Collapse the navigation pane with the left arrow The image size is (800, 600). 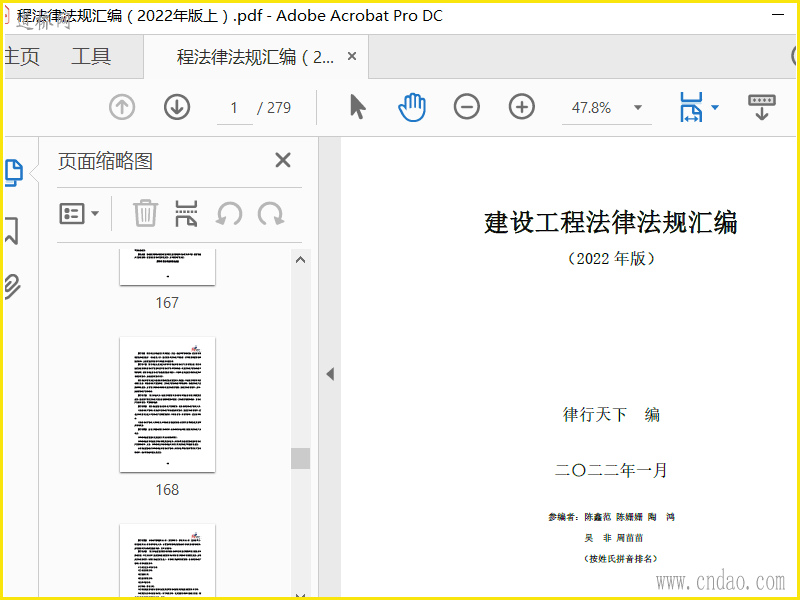coord(330,374)
